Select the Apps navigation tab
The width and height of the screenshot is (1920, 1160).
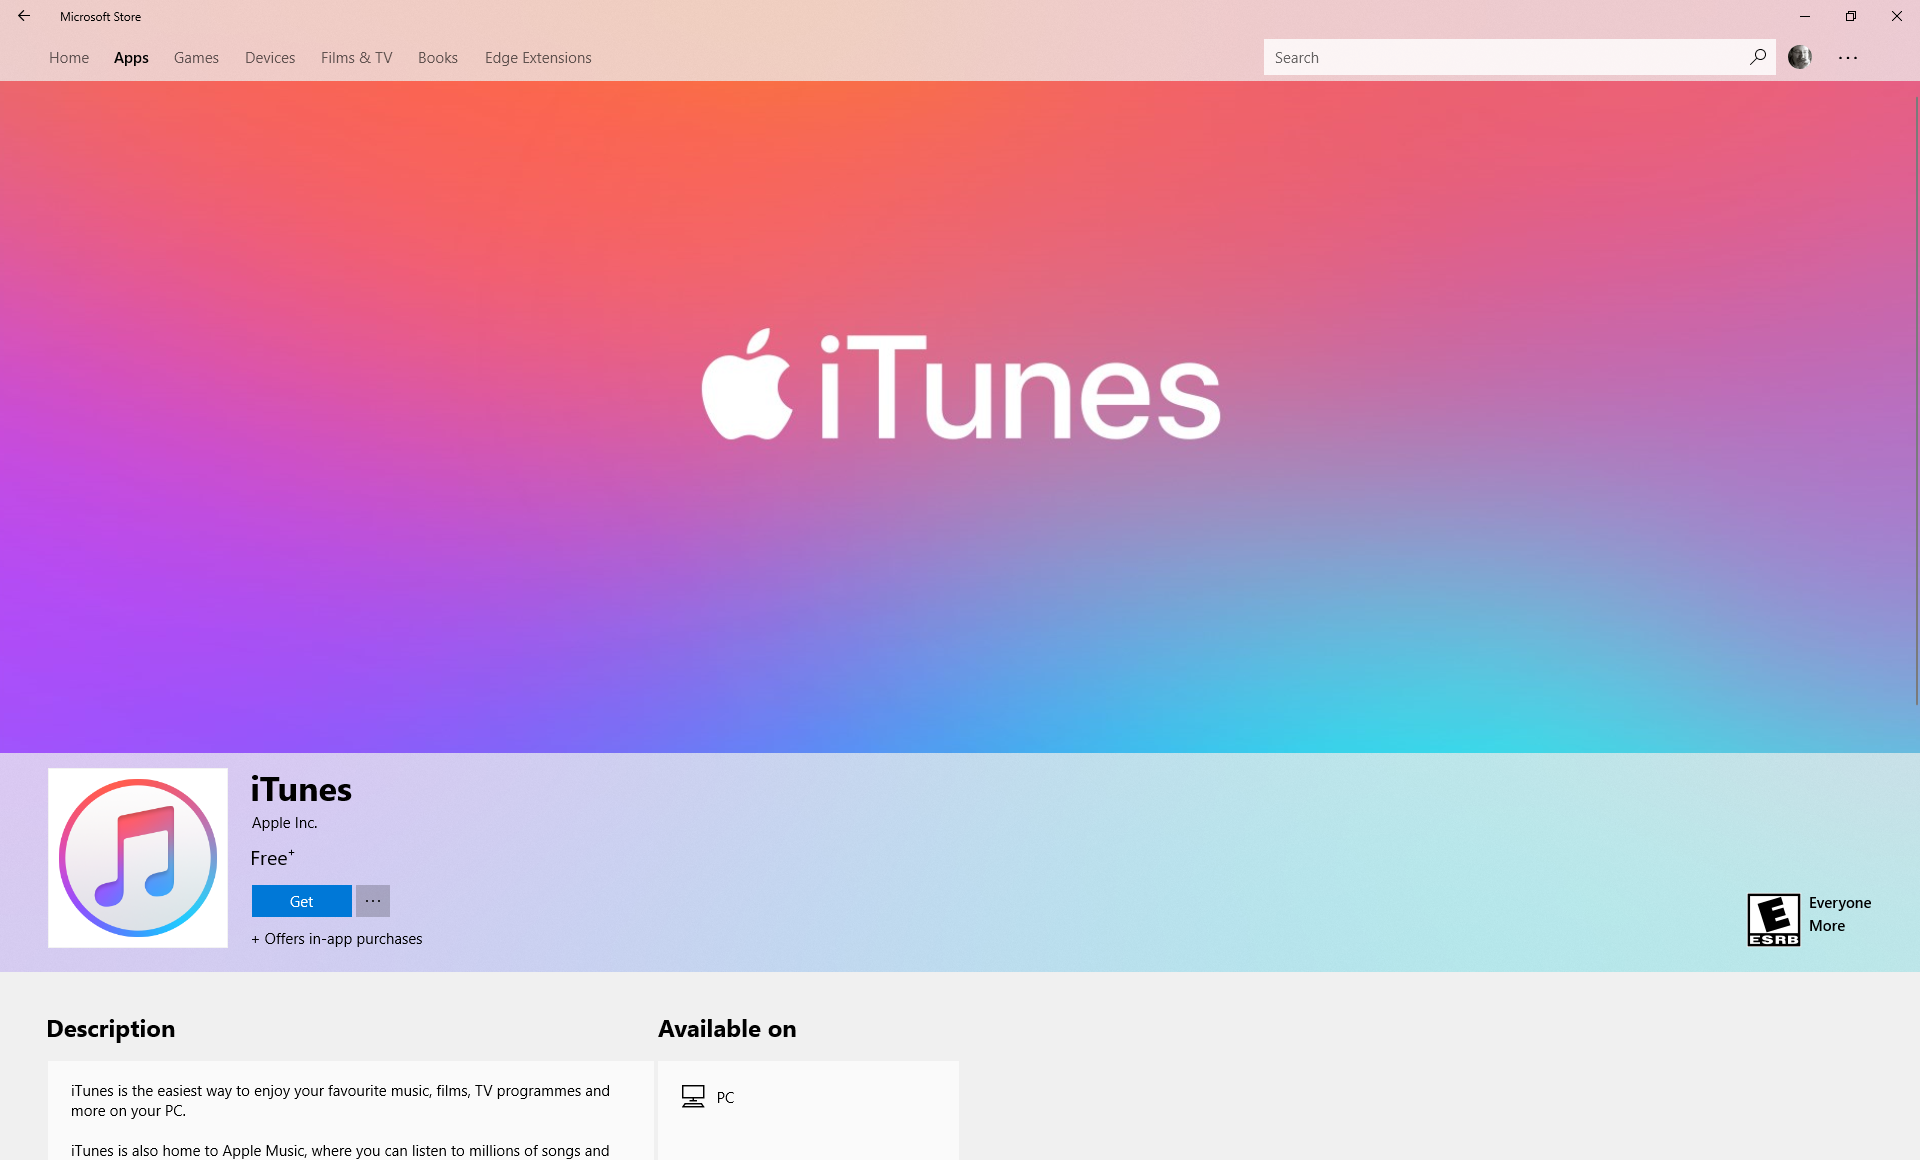130,58
